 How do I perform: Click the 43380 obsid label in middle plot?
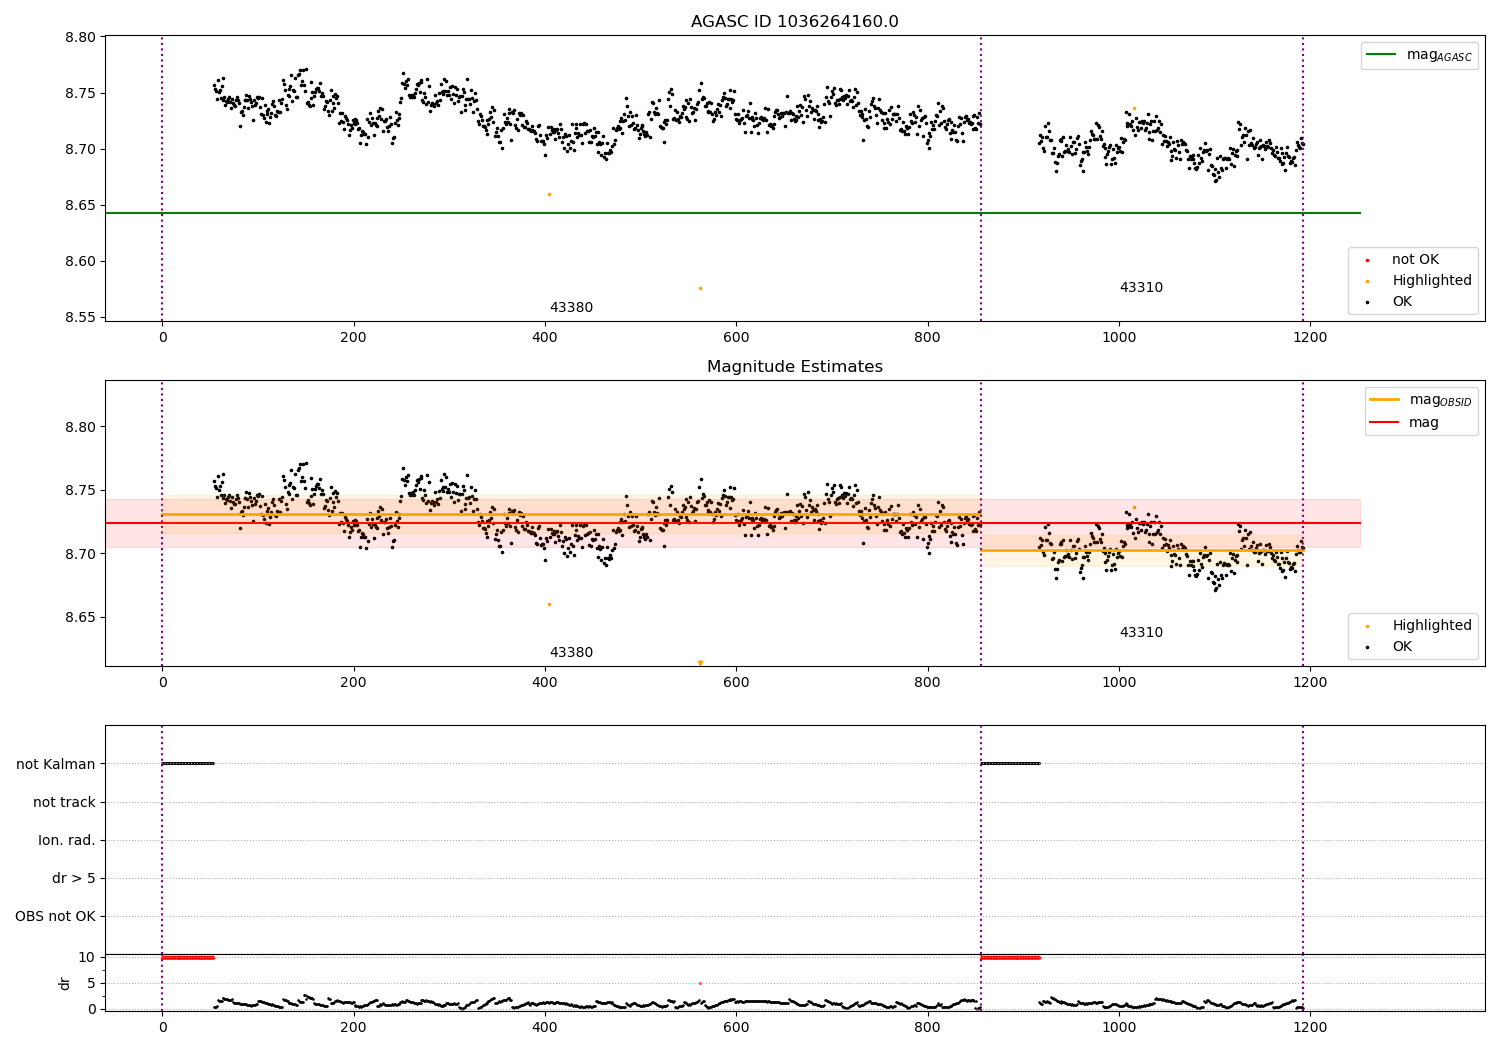tap(571, 653)
